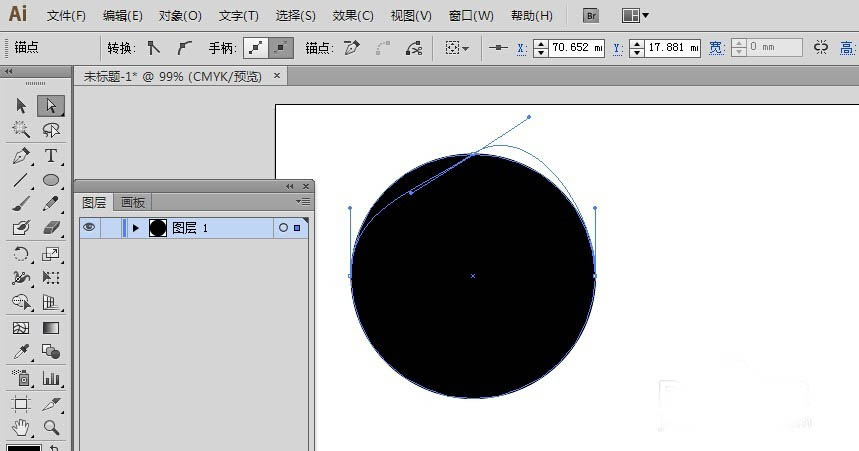The image size is (859, 451).
Task: Choose the Column Graph tool
Action: pos(51,378)
